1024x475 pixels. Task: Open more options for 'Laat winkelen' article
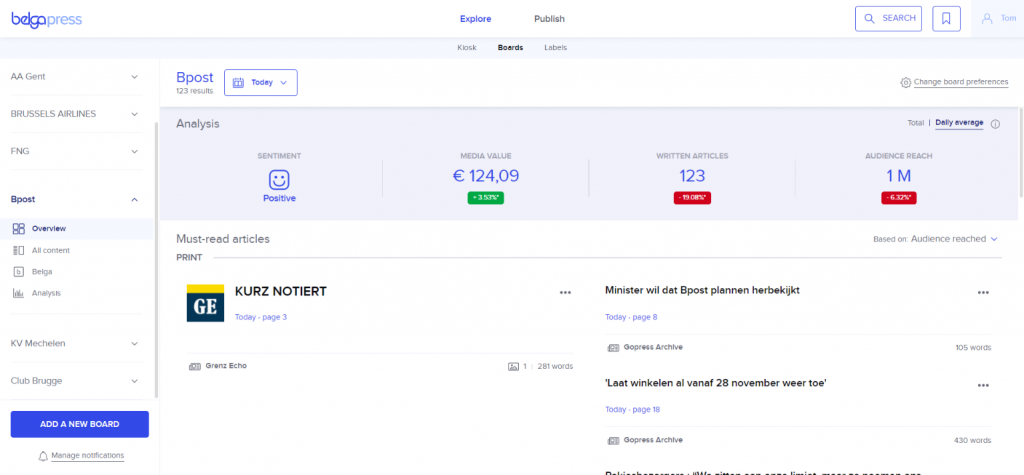984,385
